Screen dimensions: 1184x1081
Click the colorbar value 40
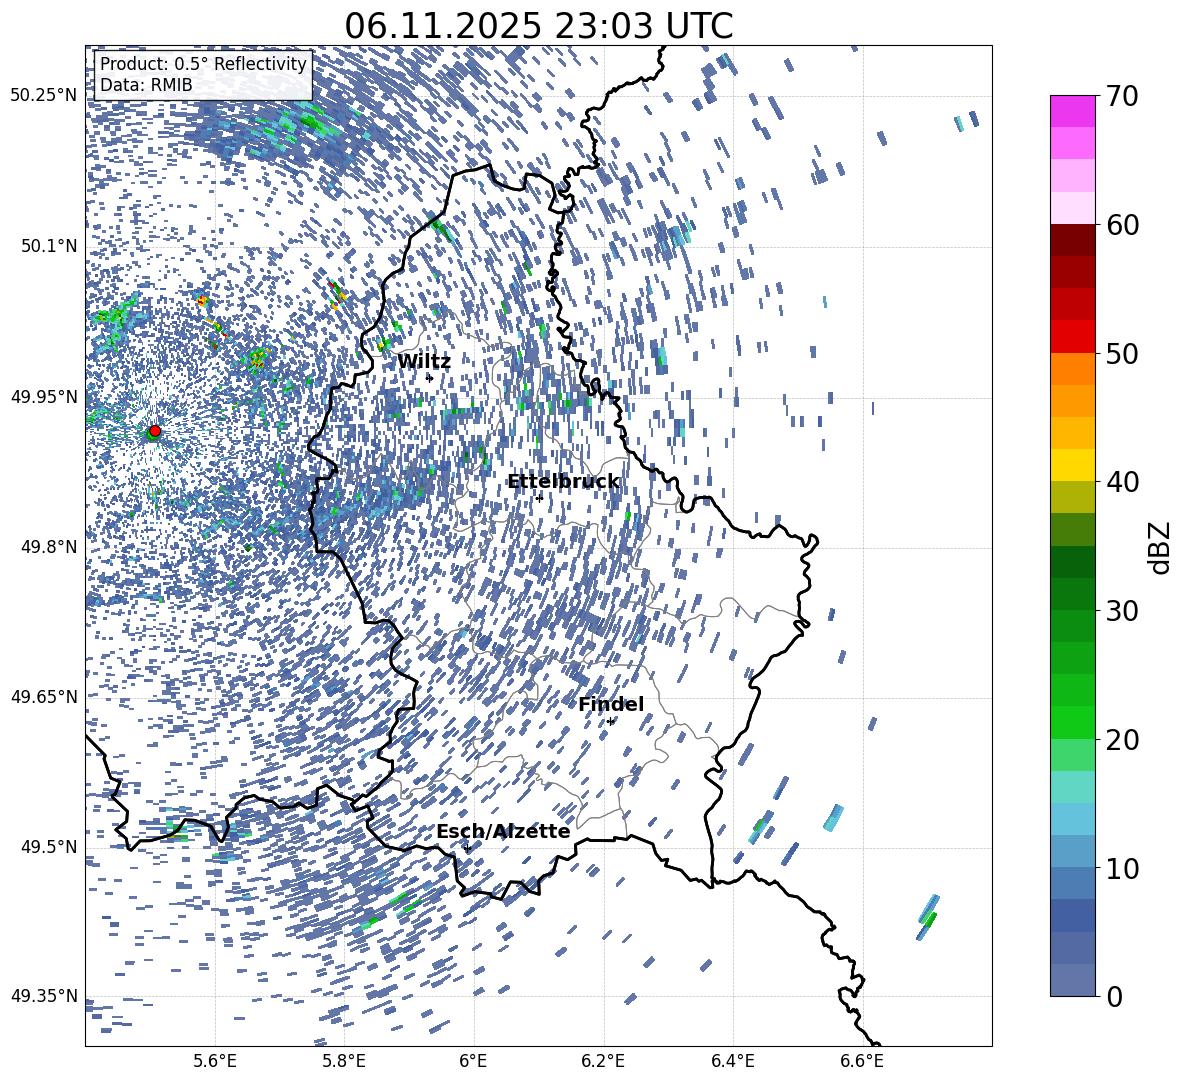pyautogui.click(x=1122, y=482)
